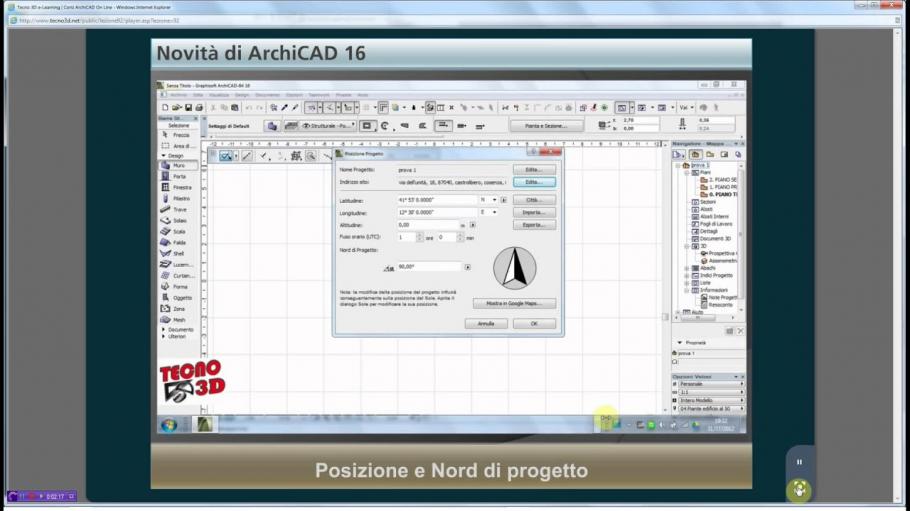Click the Città button
This screenshot has width=910, height=511.
(x=534, y=200)
